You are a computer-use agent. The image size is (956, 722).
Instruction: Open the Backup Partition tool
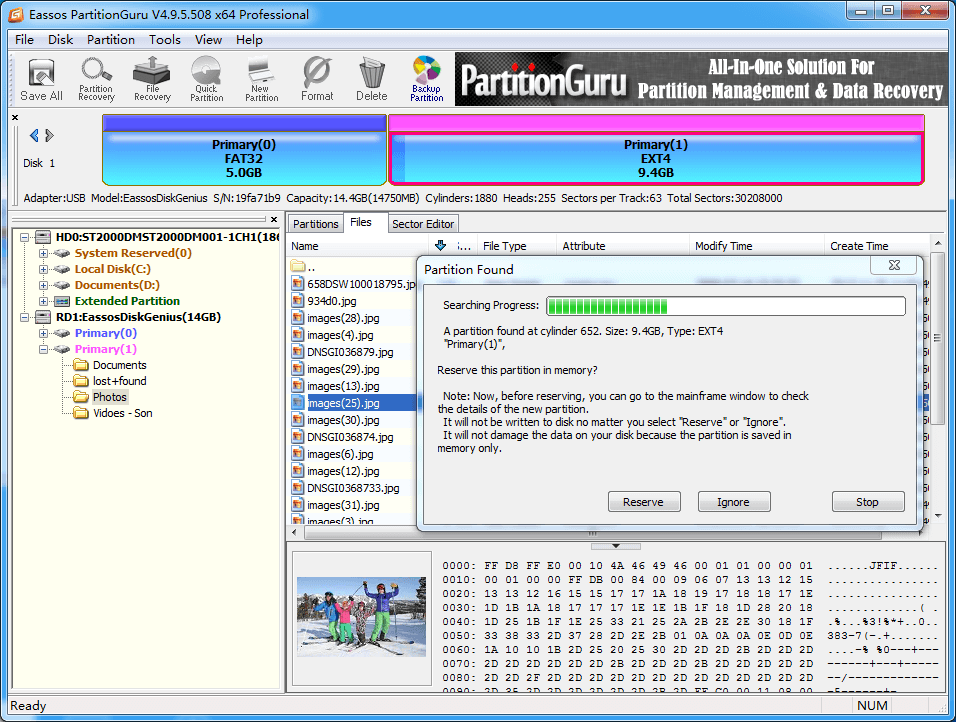pos(427,79)
